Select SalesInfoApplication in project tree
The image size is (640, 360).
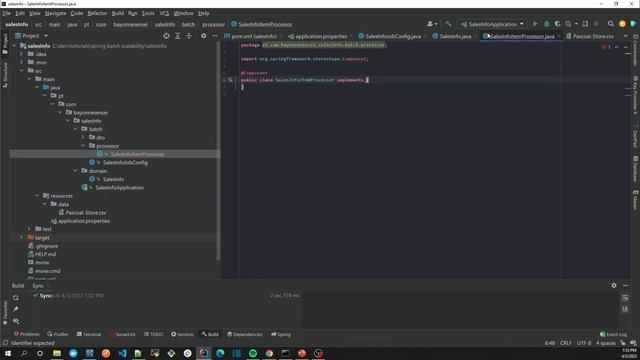click(x=119, y=188)
